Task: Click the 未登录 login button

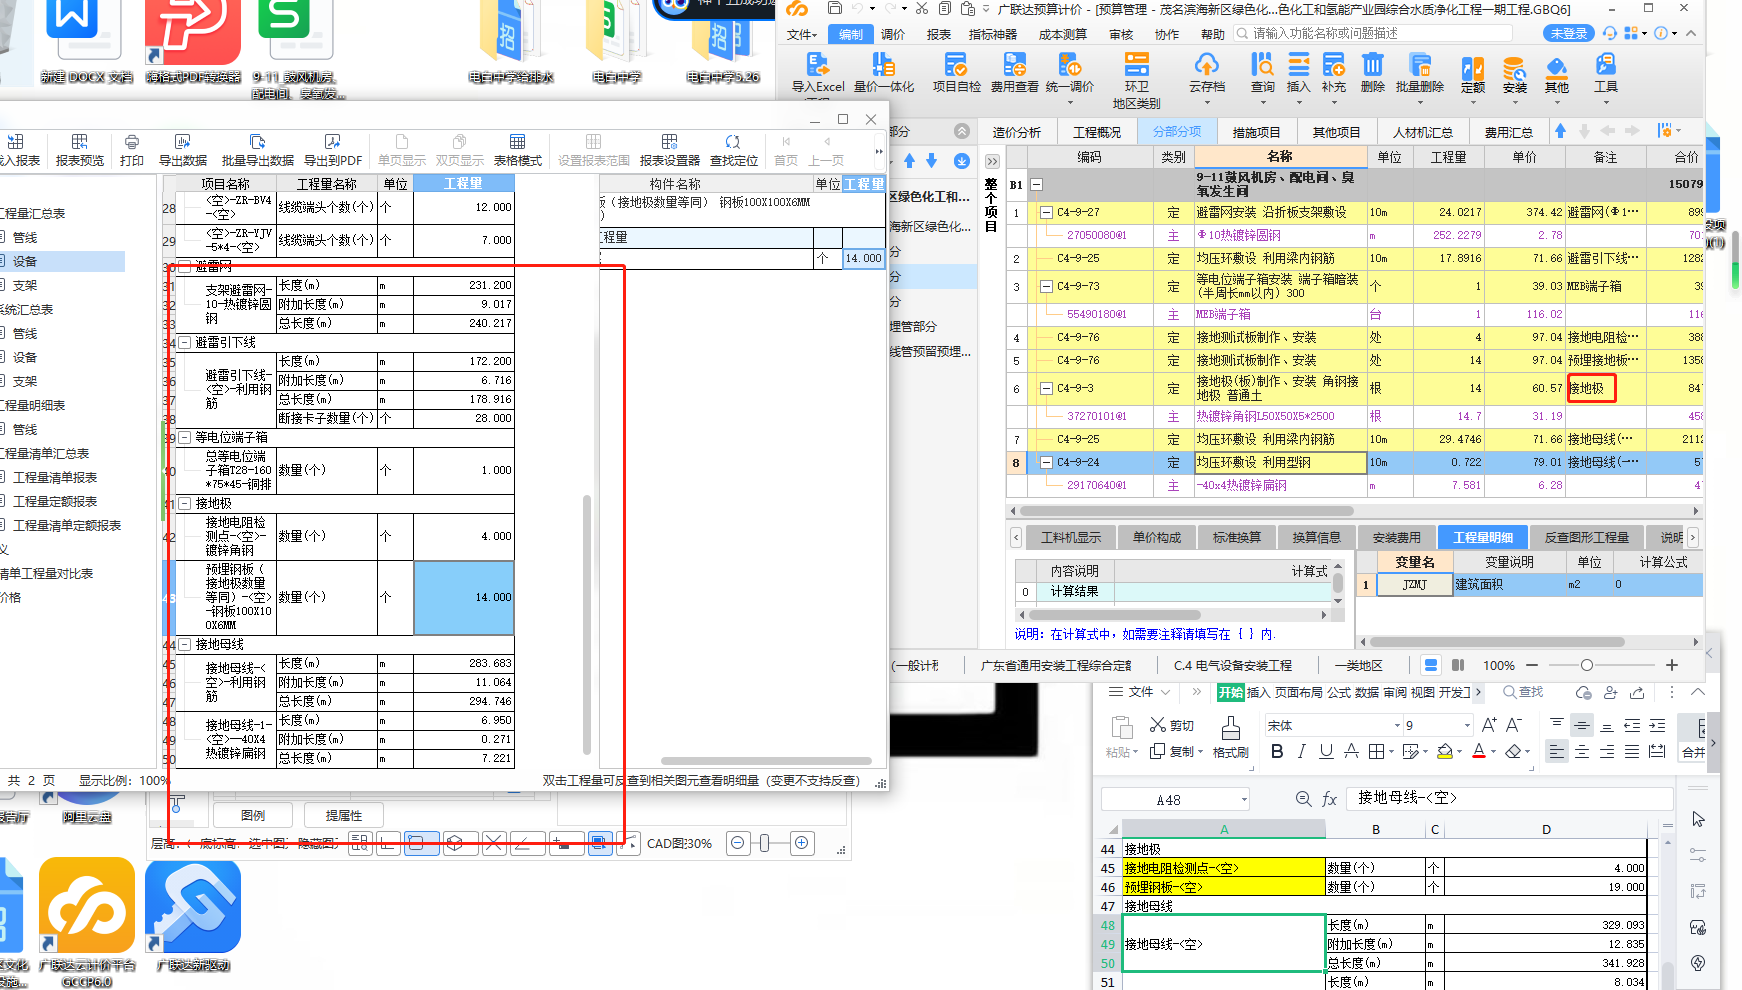Action: (1569, 33)
